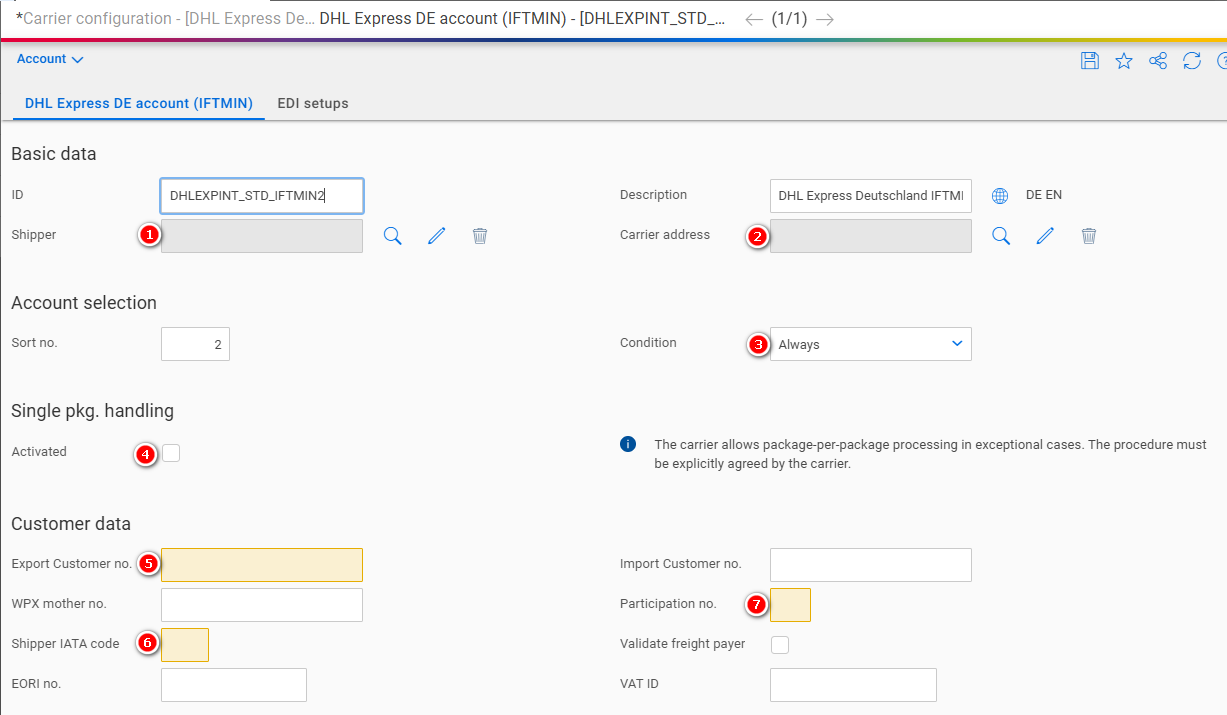This screenshot has height=715, width=1227.
Task: Add to favorites with star icon
Action: coord(1124,61)
